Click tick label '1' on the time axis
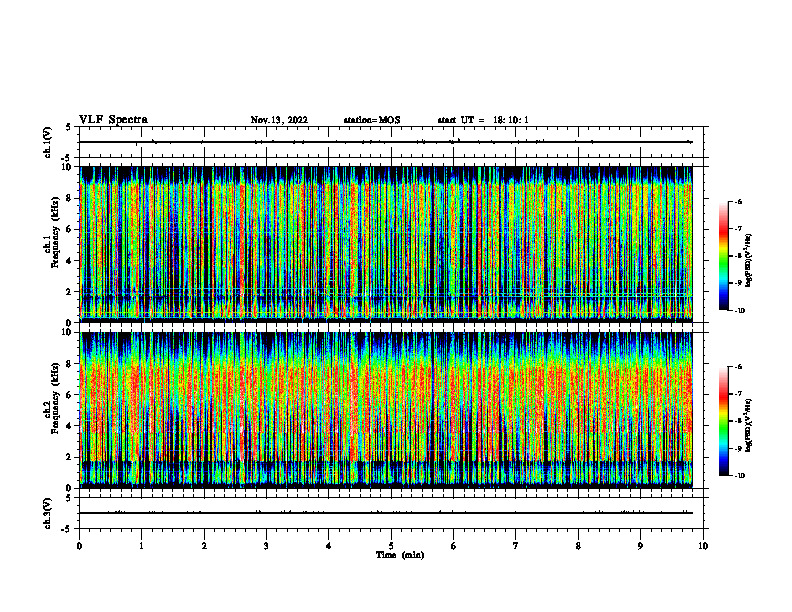The height and width of the screenshot is (612, 792). [x=141, y=546]
